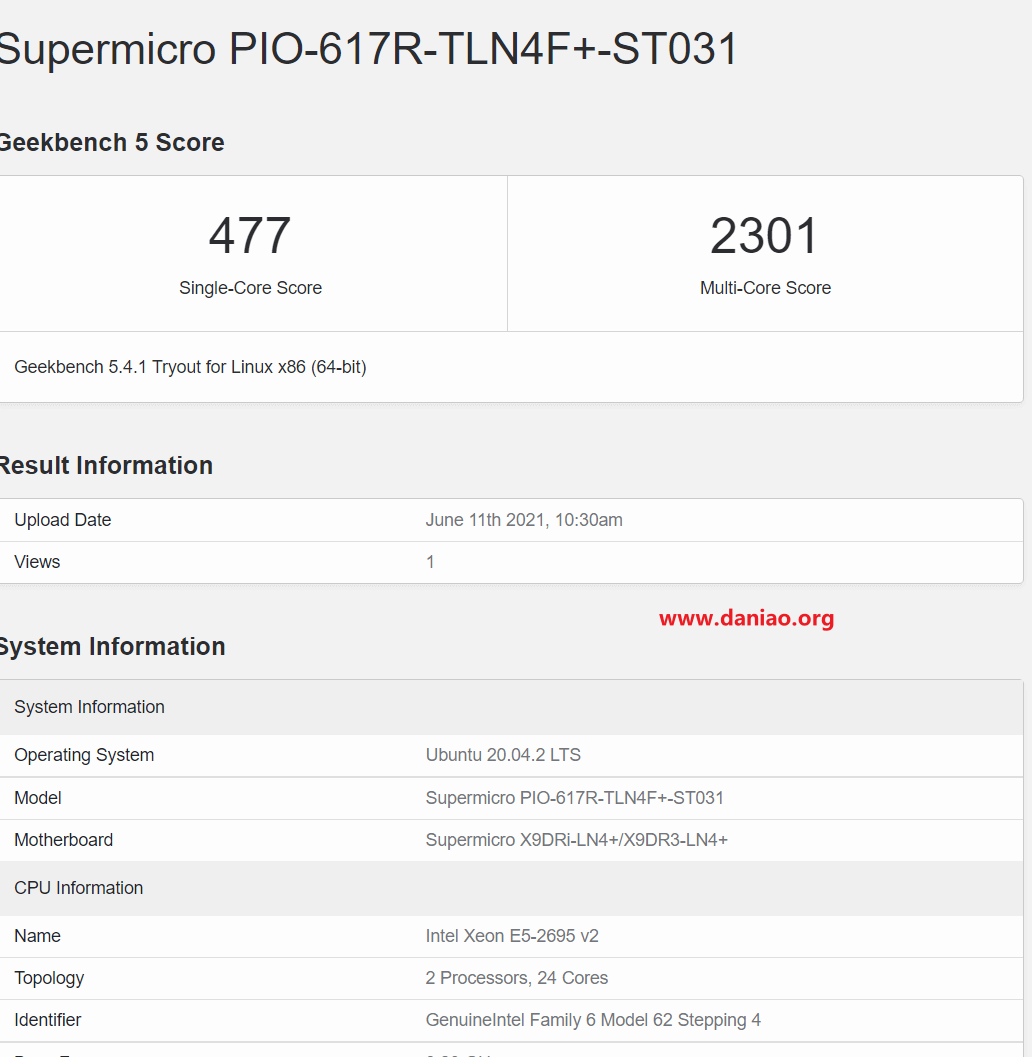Click the CPU Information table header row
The width and height of the screenshot is (1032, 1057).
[x=512, y=888]
